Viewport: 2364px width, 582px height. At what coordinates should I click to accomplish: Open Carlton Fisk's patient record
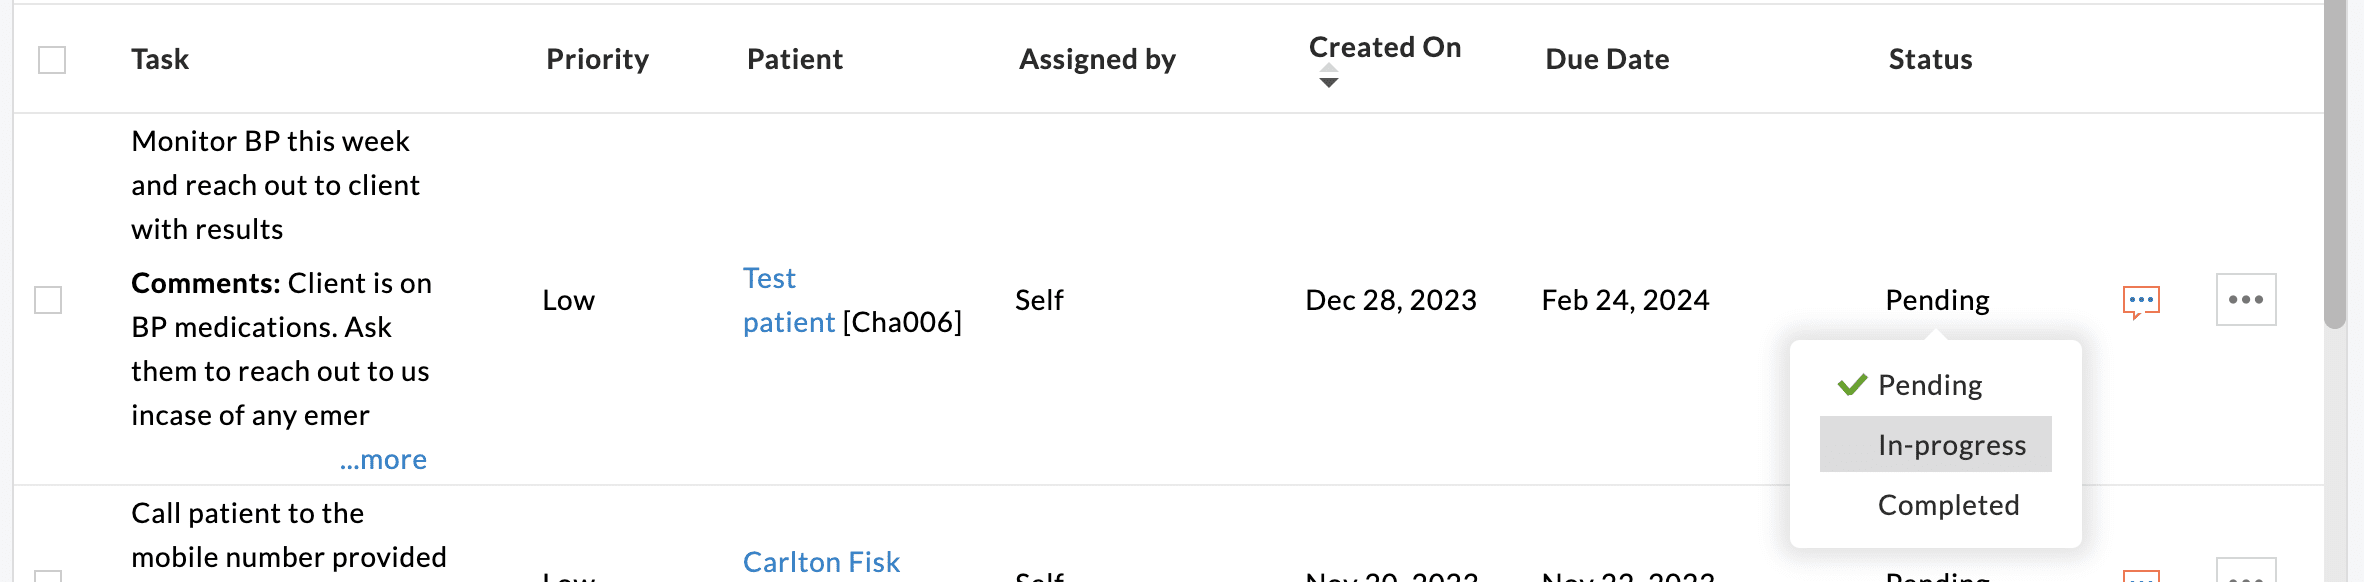pyautogui.click(x=820, y=562)
